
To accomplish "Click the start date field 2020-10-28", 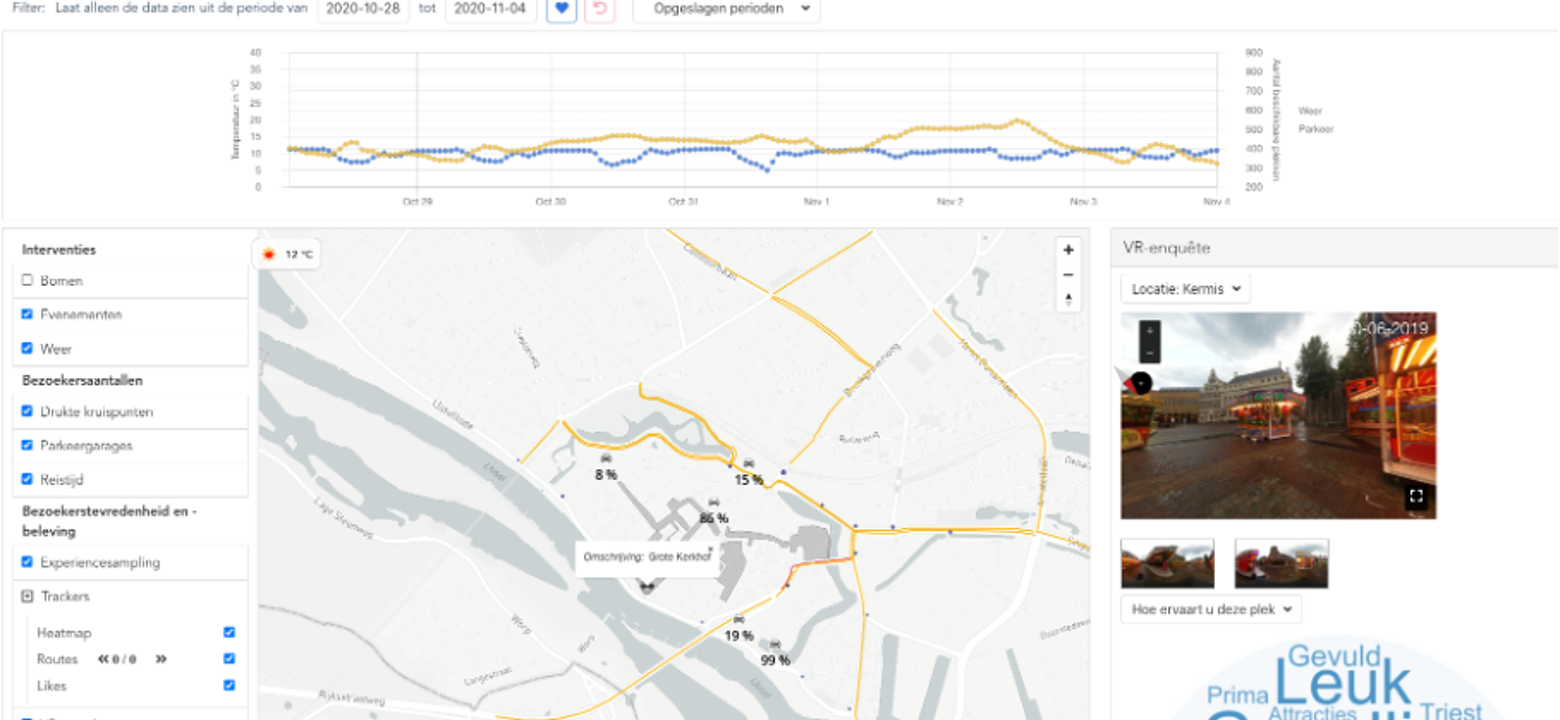I will 363,9.
